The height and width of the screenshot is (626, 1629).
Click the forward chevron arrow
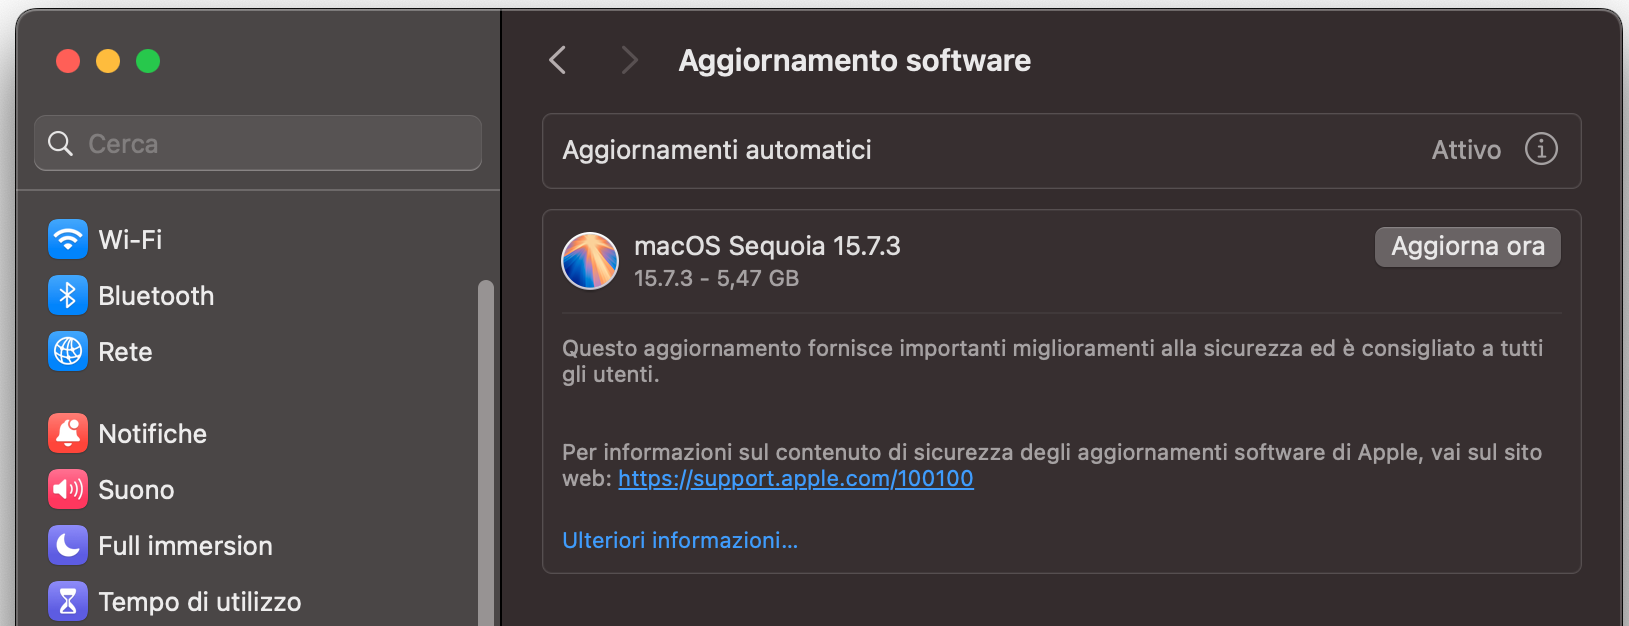[630, 60]
